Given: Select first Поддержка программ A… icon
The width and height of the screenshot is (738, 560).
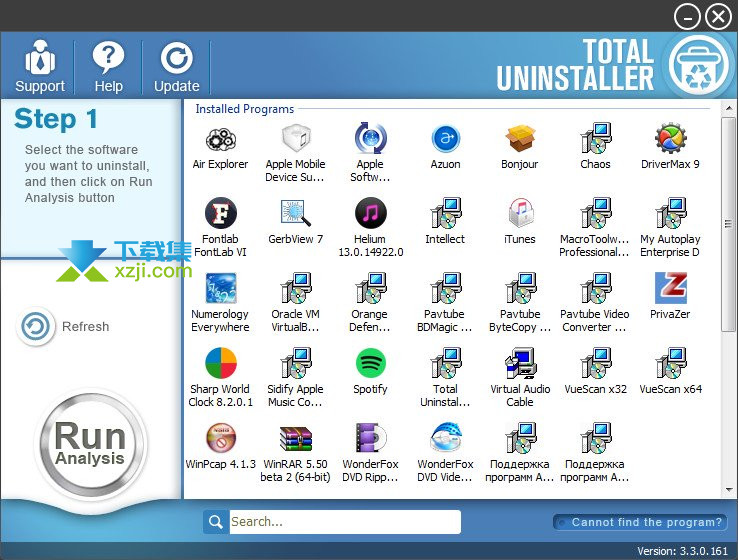Looking at the screenshot, I should tap(520, 438).
